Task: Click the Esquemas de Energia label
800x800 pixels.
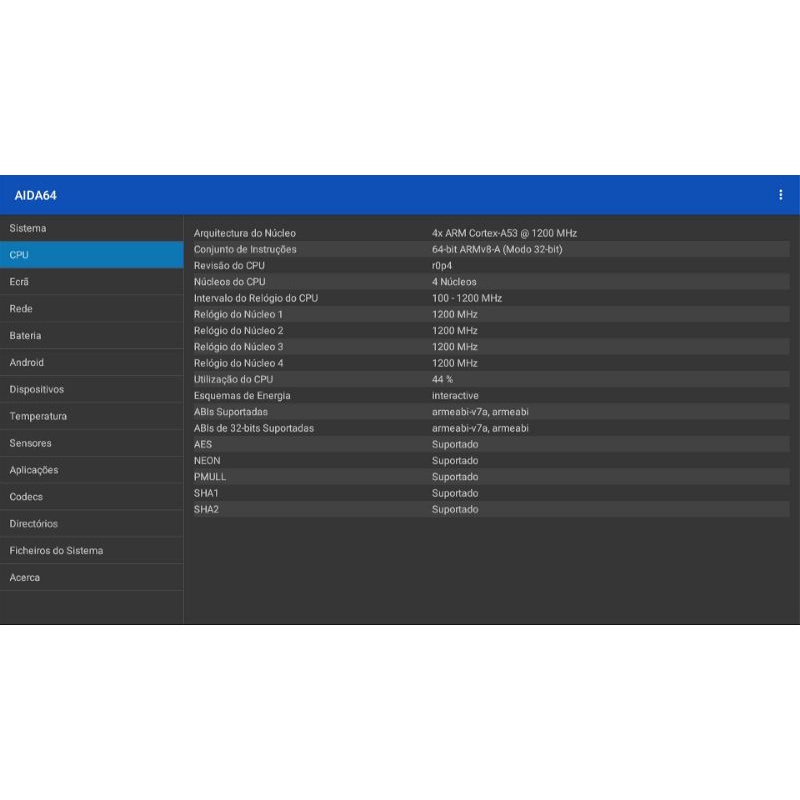Action: (242, 395)
